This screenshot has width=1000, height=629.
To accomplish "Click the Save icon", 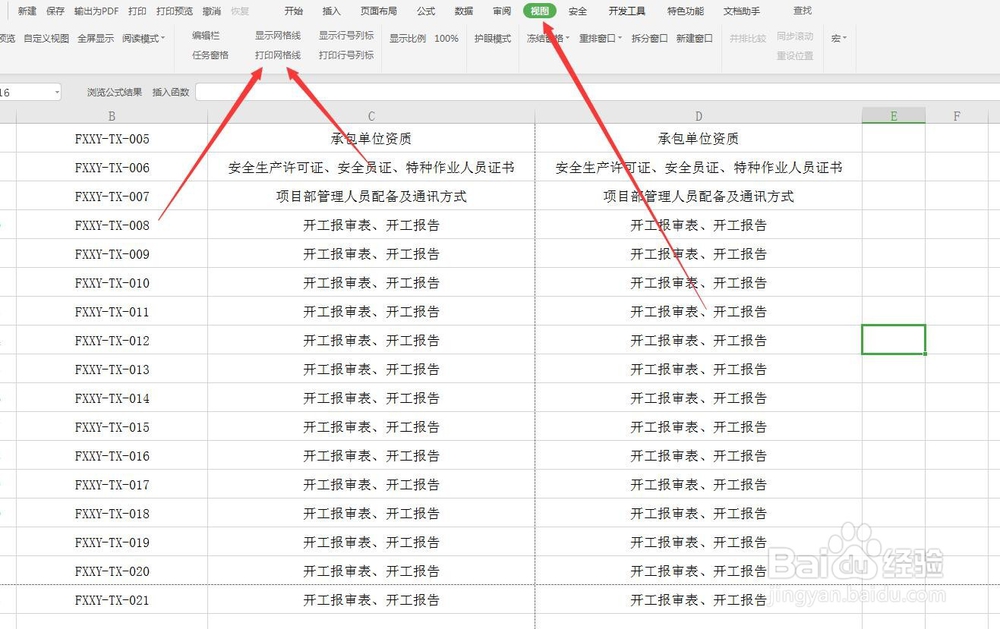I will [x=54, y=10].
